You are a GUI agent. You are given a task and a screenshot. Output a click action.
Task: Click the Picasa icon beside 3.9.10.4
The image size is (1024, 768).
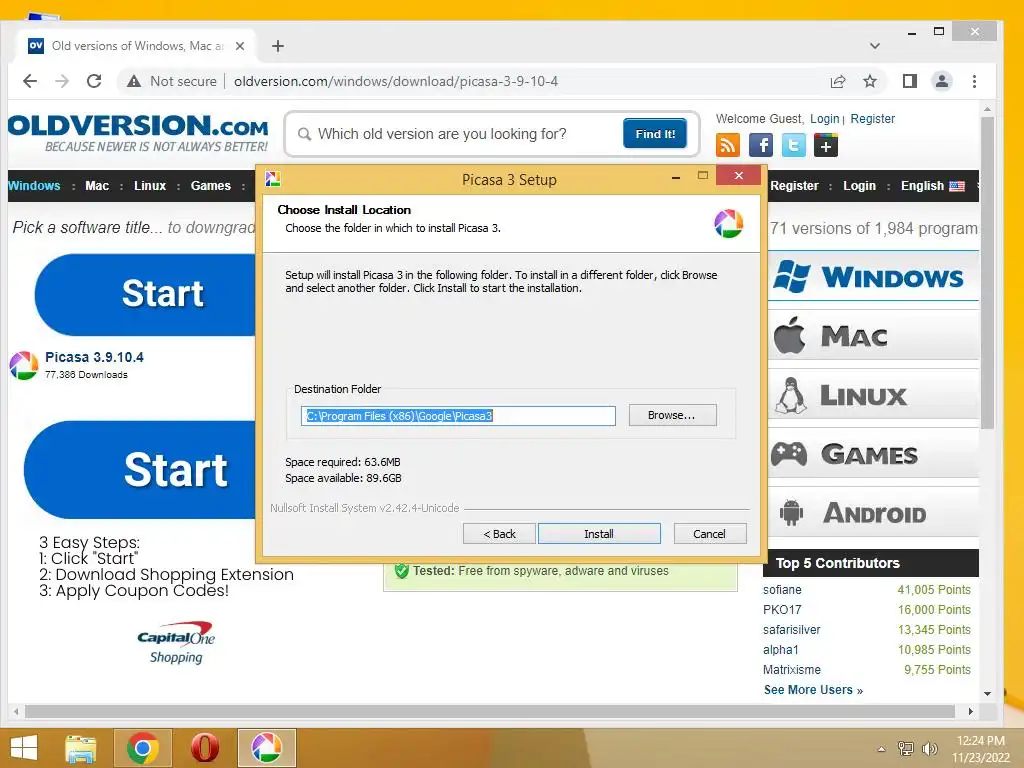tap(24, 365)
